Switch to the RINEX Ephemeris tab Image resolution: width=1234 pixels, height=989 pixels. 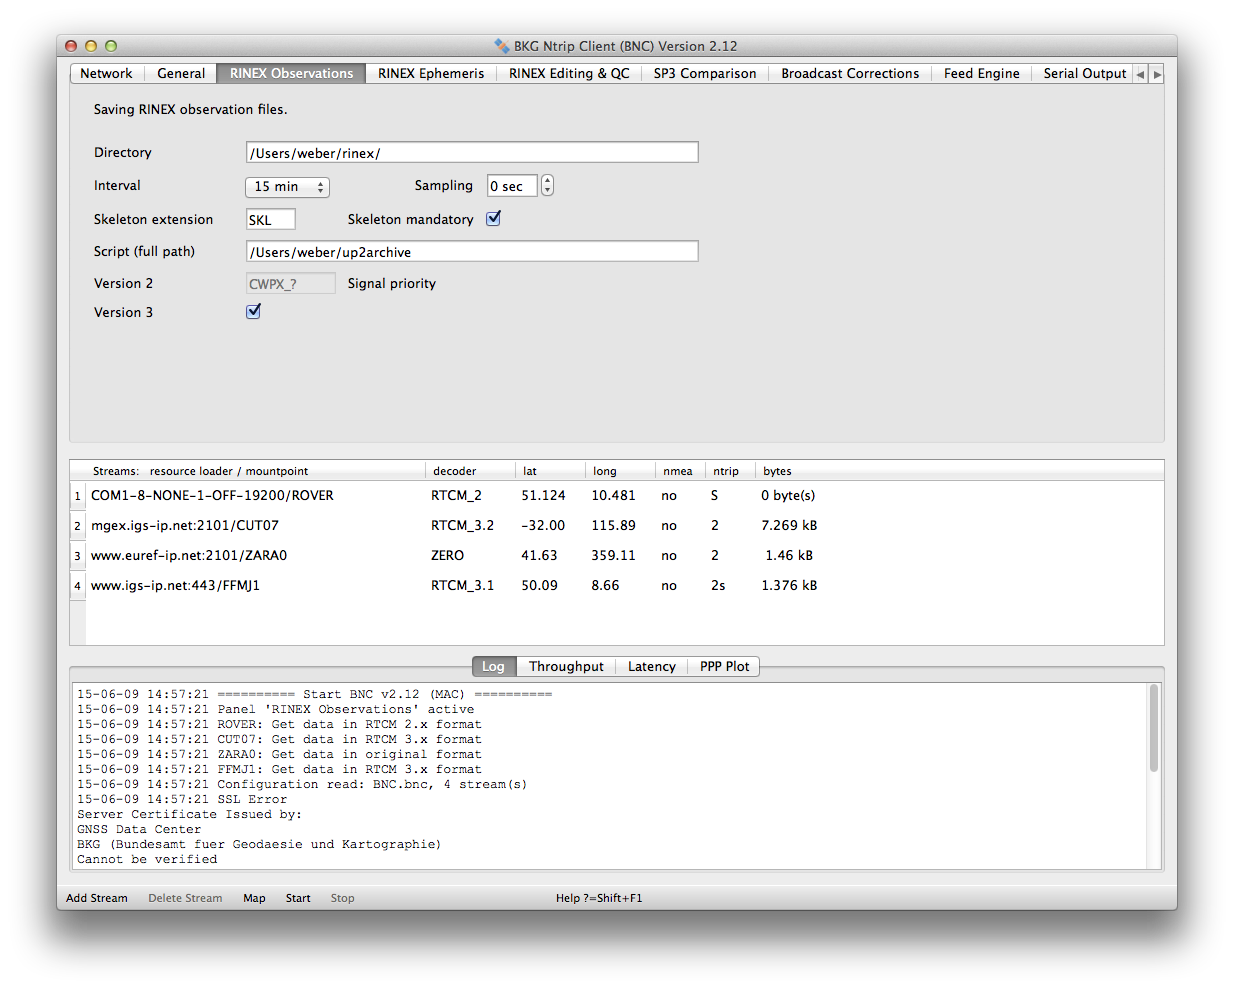click(430, 74)
